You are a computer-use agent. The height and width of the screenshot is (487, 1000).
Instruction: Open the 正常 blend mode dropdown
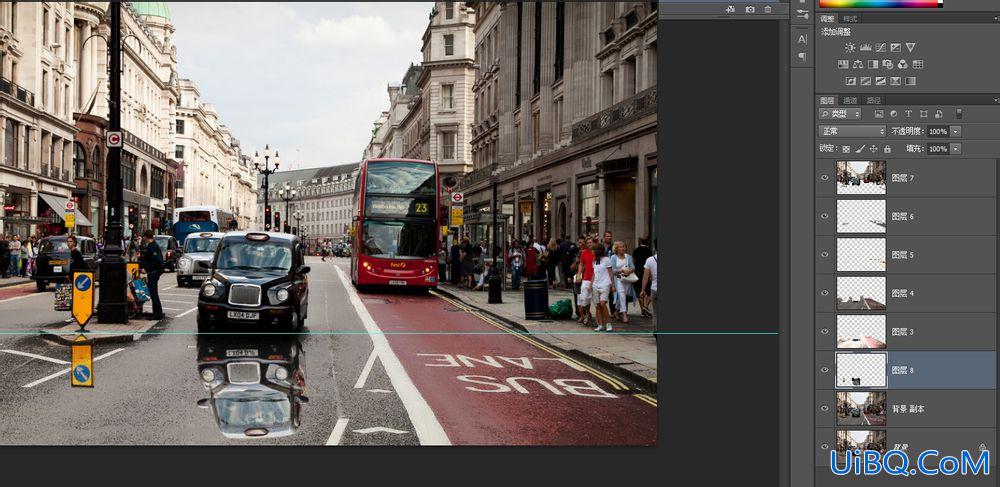point(852,131)
